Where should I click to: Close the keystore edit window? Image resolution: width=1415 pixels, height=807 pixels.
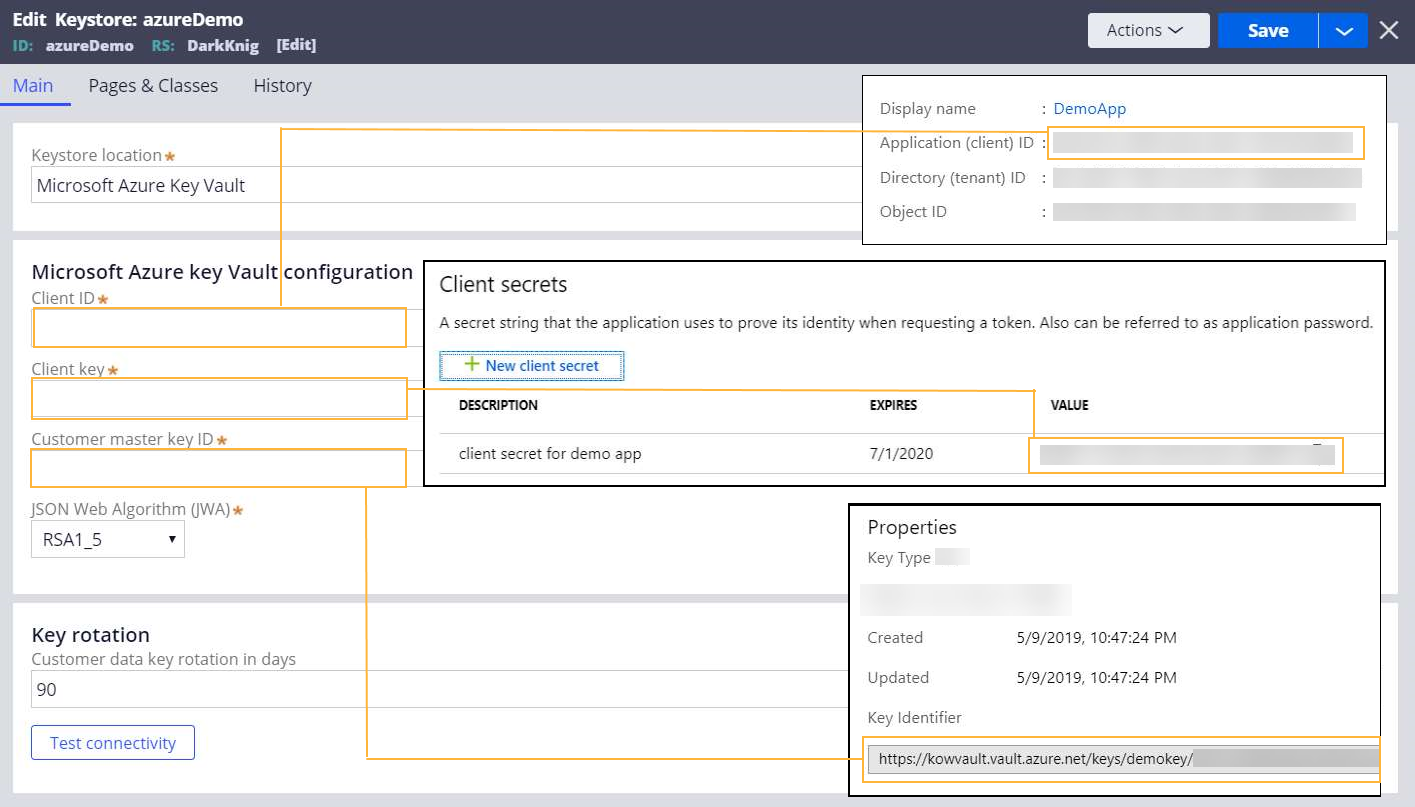(1389, 30)
